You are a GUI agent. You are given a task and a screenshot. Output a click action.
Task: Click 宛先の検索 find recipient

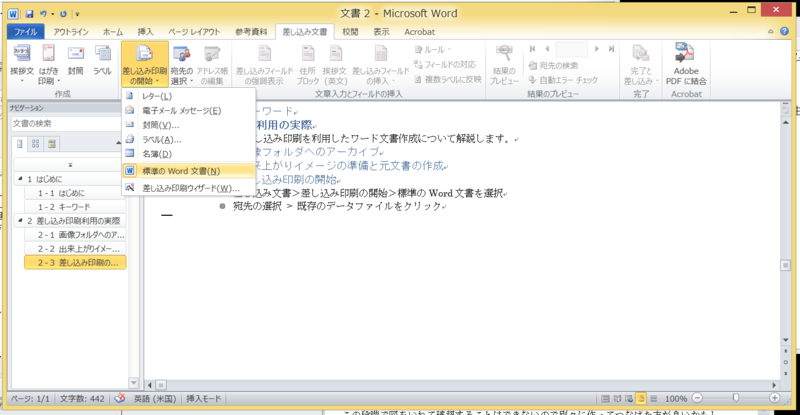554,65
